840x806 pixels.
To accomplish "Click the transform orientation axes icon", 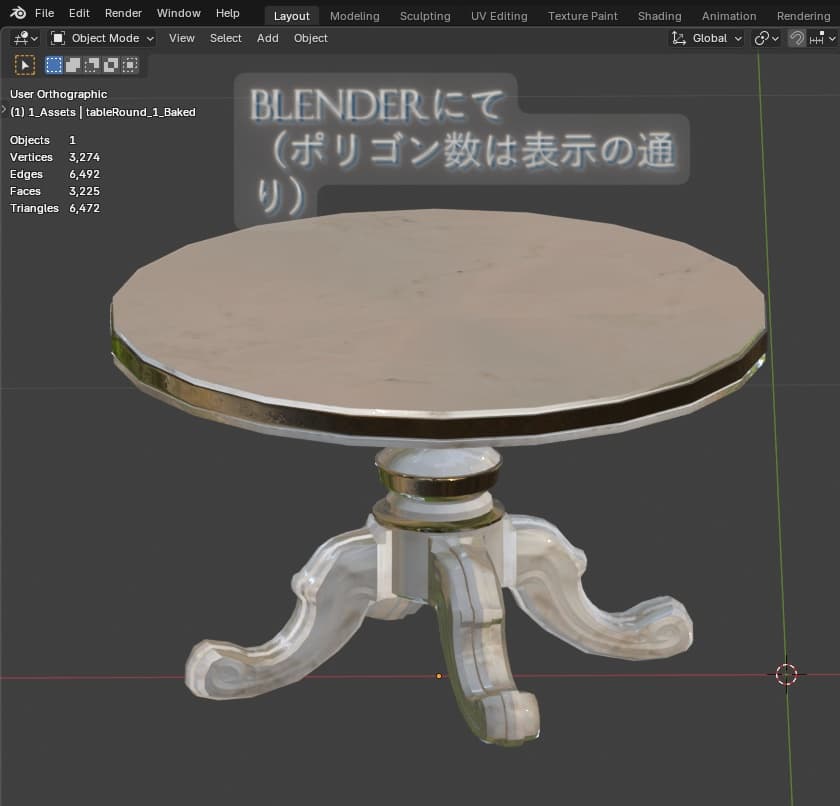I will tap(681, 38).
